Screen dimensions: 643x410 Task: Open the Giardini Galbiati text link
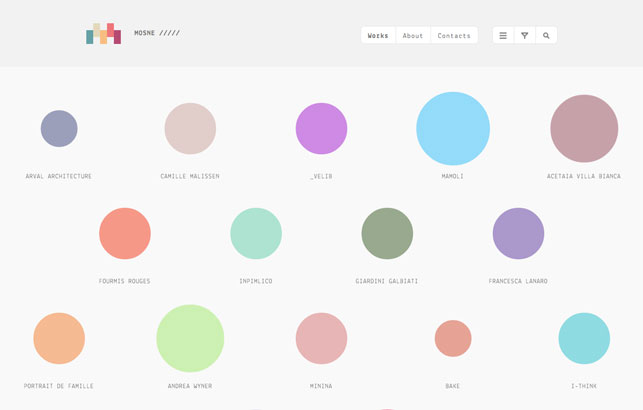pos(387,281)
